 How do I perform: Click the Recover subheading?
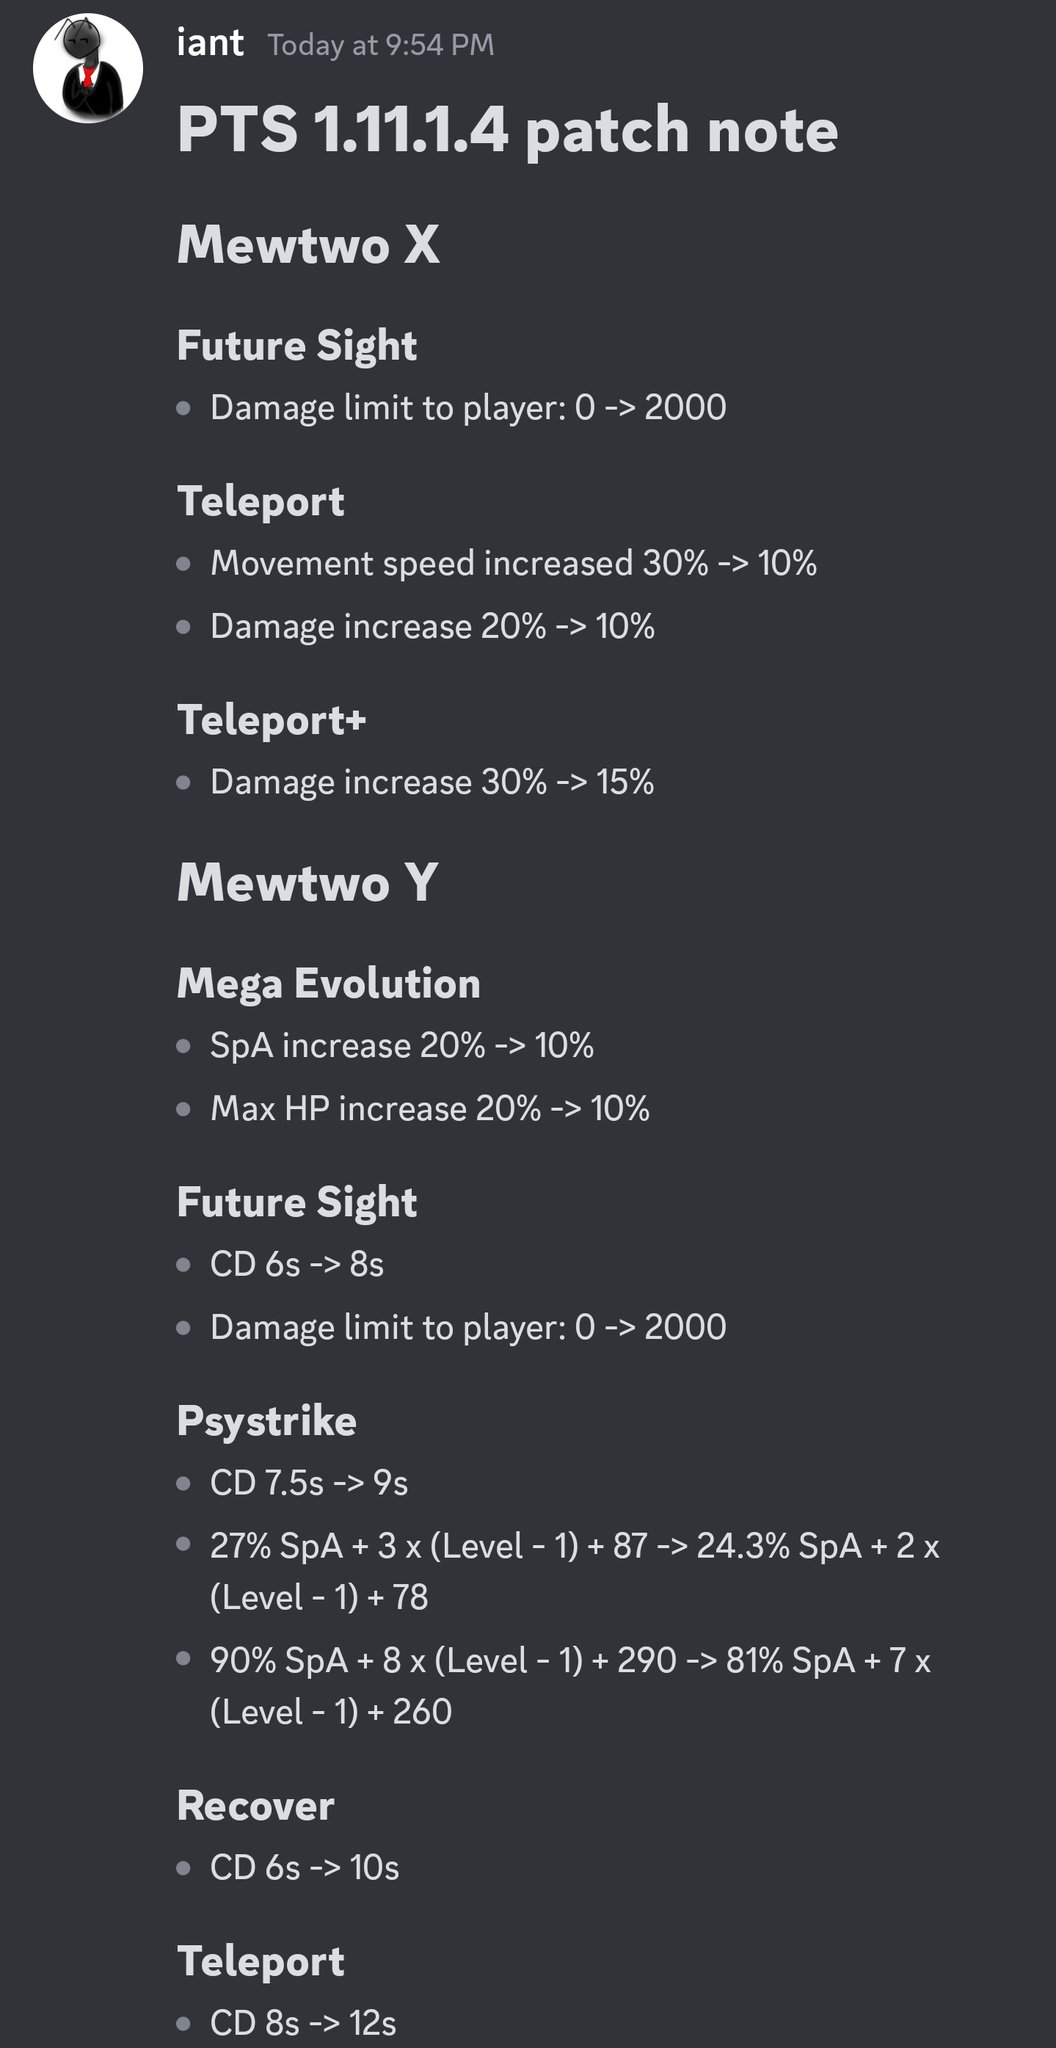256,1806
